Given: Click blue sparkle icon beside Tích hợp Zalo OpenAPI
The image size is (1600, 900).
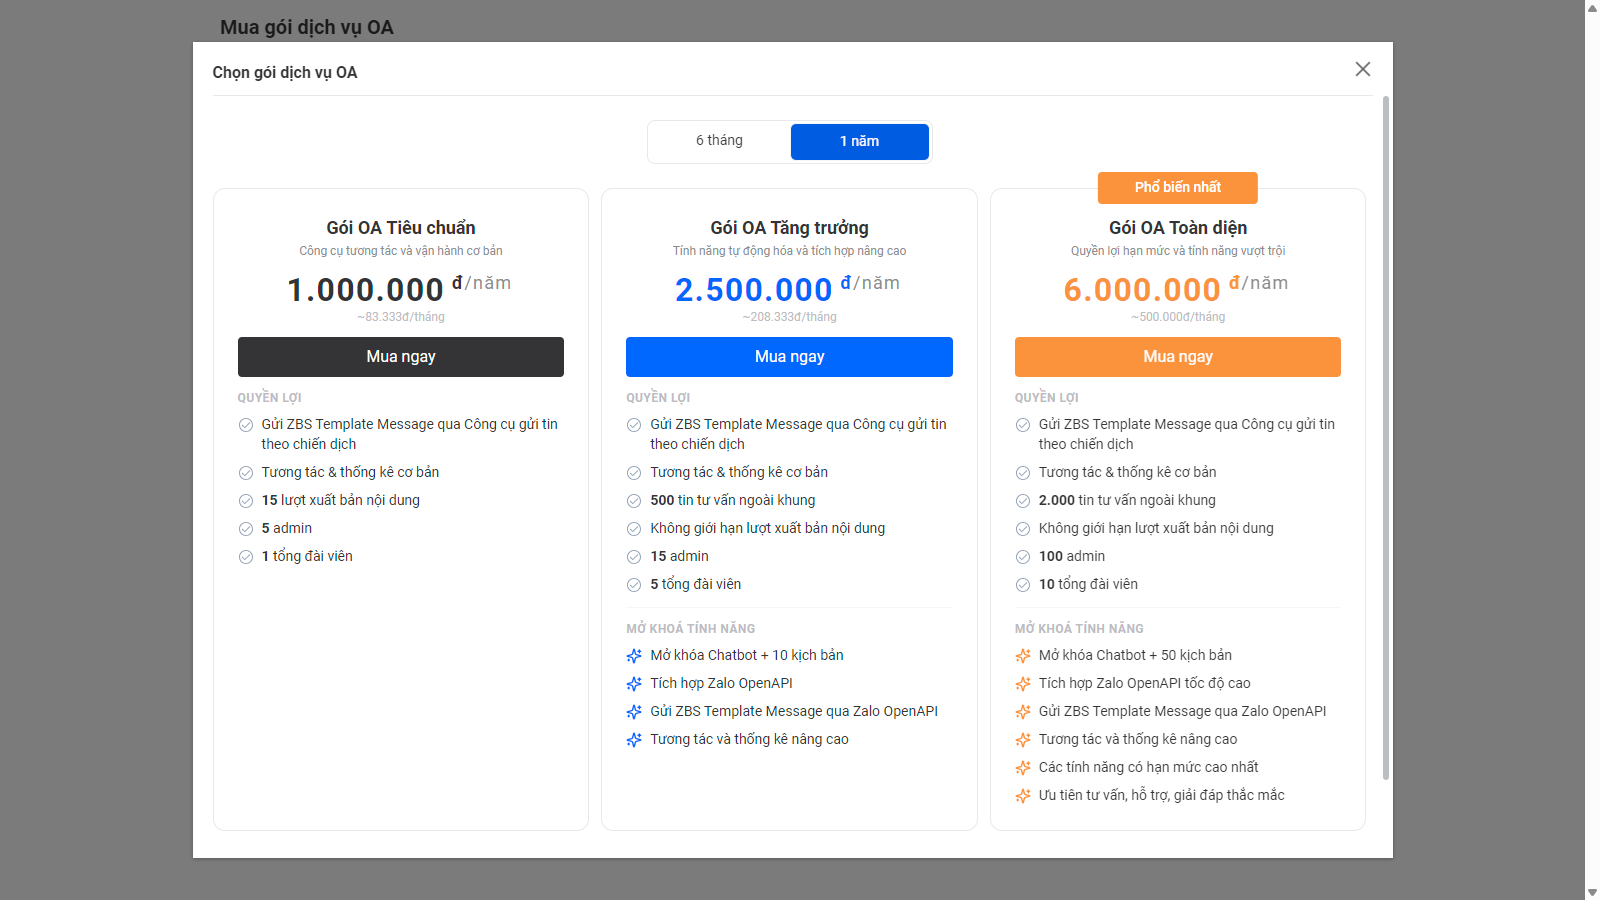Looking at the screenshot, I should tap(634, 684).
